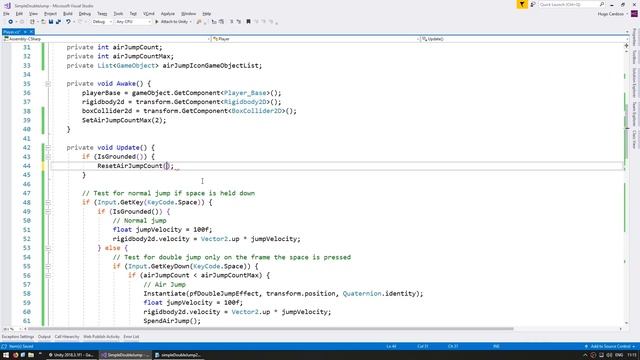Click the New Project toolbar icon
This screenshot has width=640, height=360.
32,22
